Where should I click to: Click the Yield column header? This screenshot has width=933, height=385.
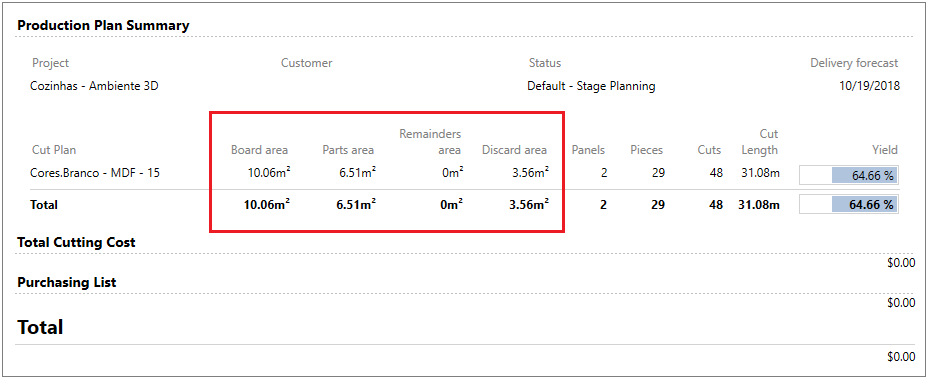pos(885,150)
